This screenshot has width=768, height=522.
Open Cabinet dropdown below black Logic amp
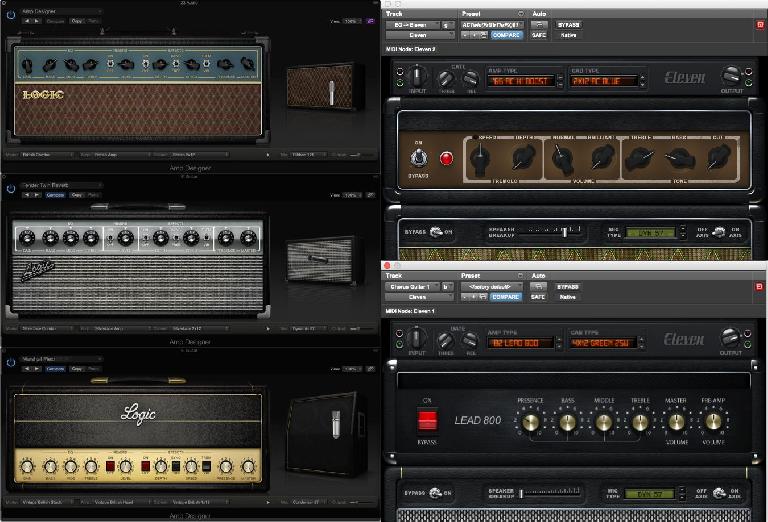[199, 502]
